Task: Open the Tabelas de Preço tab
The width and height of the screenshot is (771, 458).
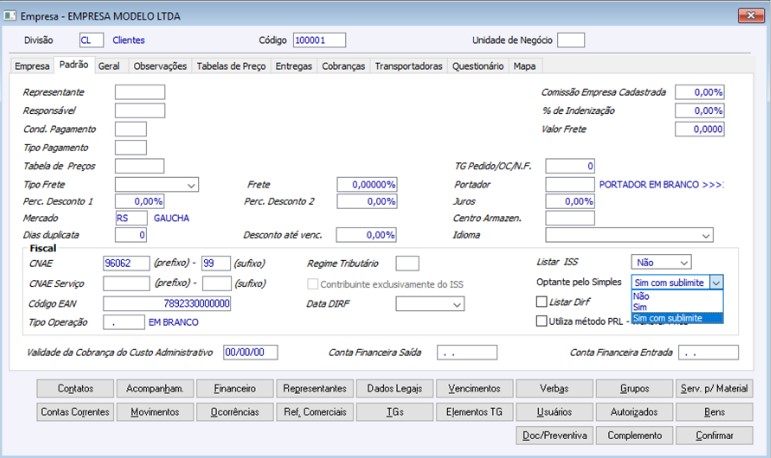Action: tap(231, 66)
